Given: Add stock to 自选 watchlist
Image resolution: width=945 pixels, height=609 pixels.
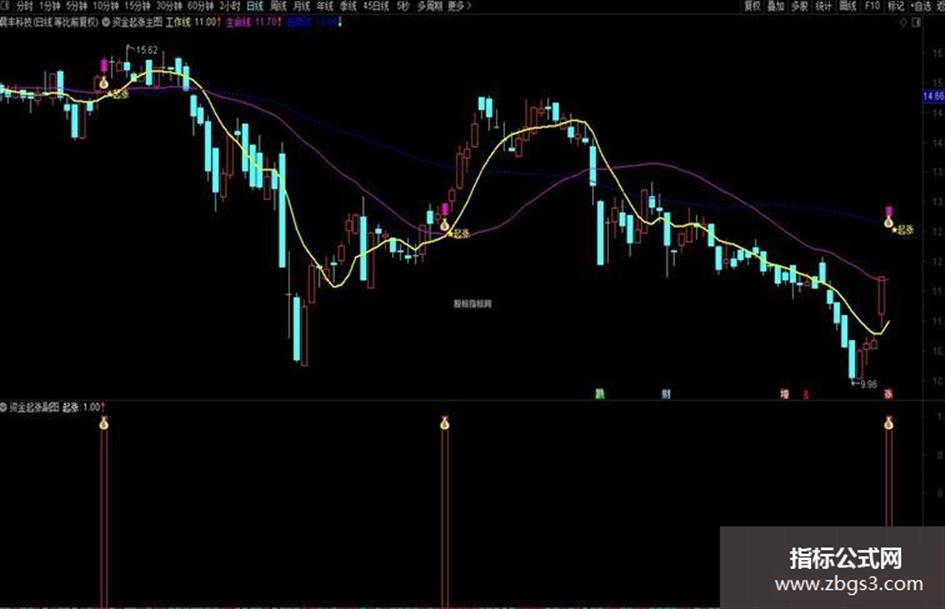Looking at the screenshot, I should [921, 6].
